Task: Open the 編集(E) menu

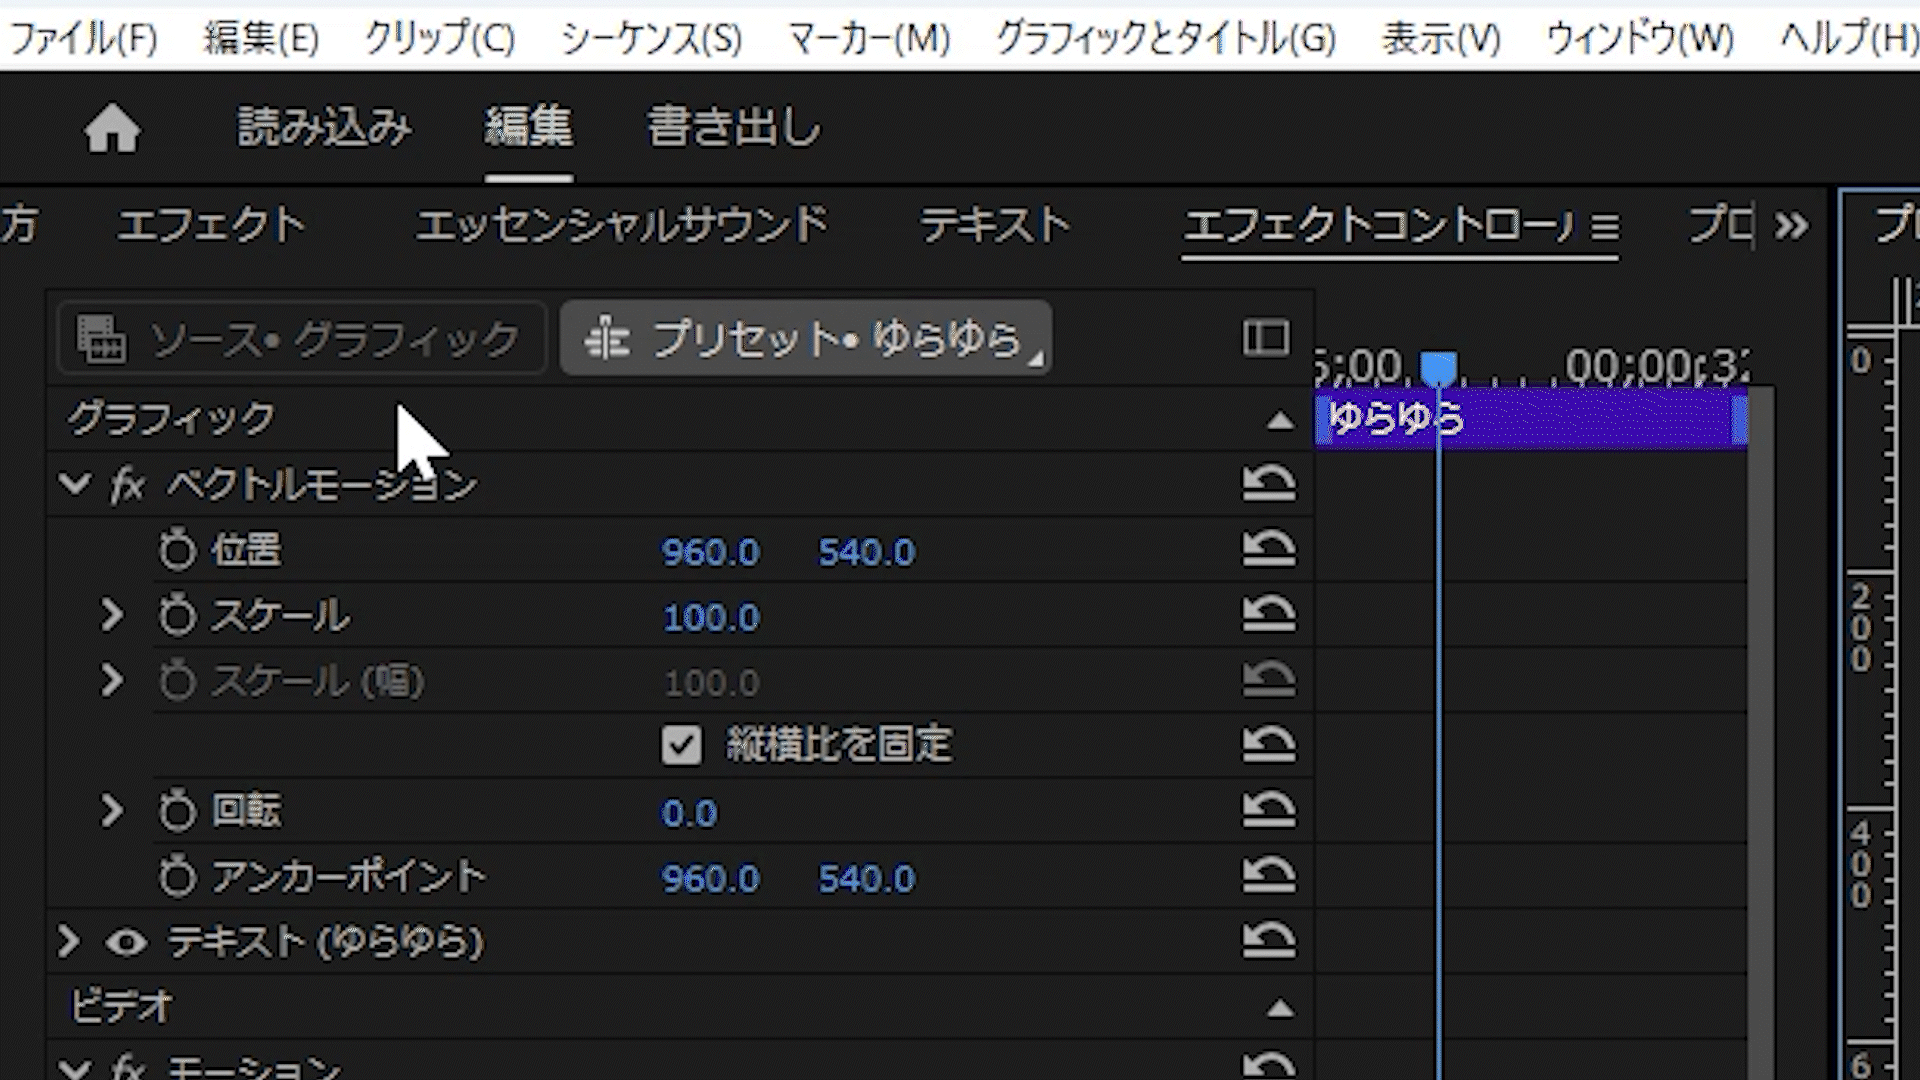Action: pyautogui.click(x=261, y=38)
